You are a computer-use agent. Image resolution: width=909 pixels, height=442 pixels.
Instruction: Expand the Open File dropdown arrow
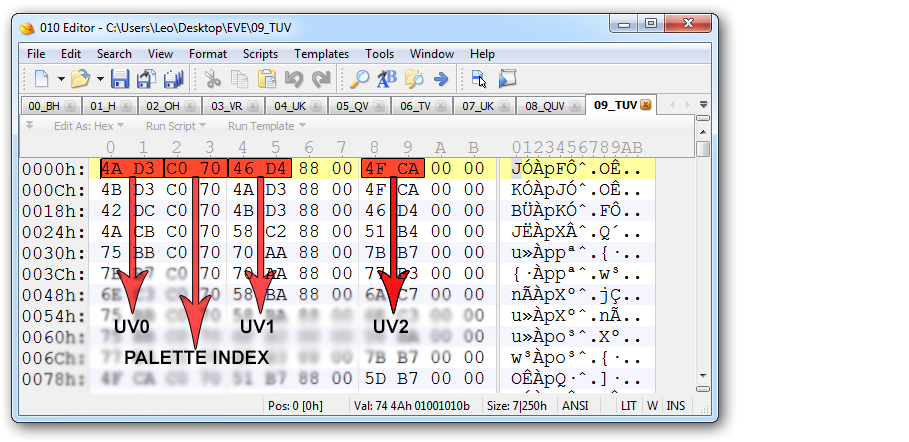[100, 79]
